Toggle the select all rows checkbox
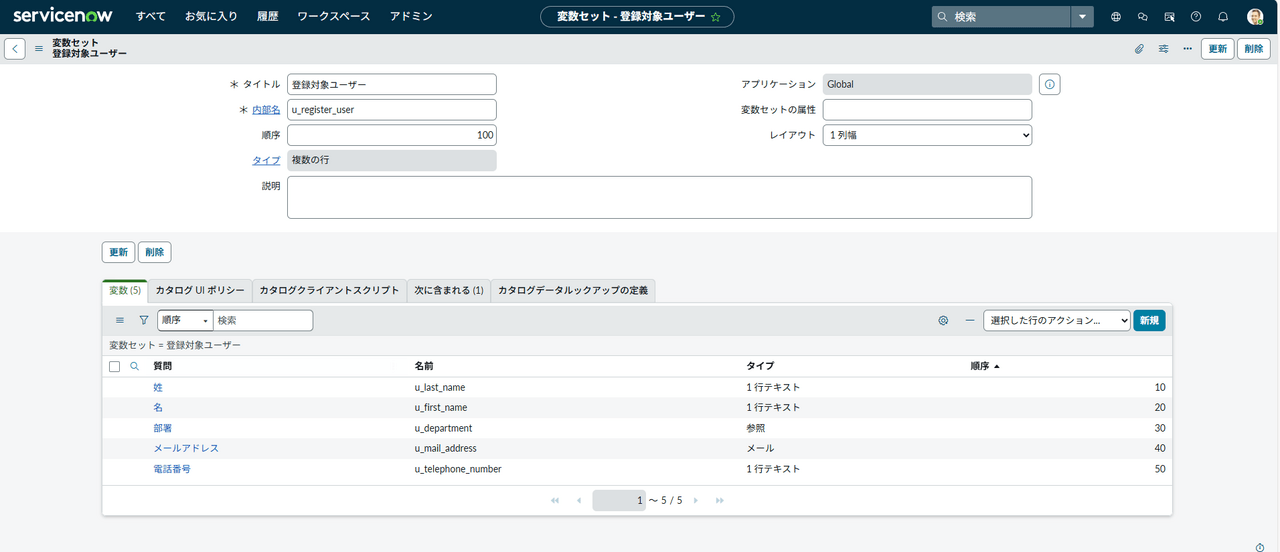 tap(114, 366)
